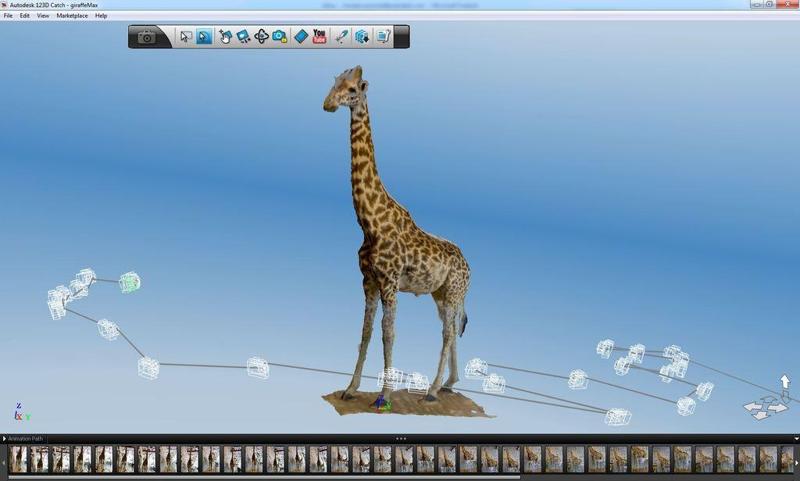
Task: Click the right scroll arrow of photo strip
Action: [x=797, y=461]
